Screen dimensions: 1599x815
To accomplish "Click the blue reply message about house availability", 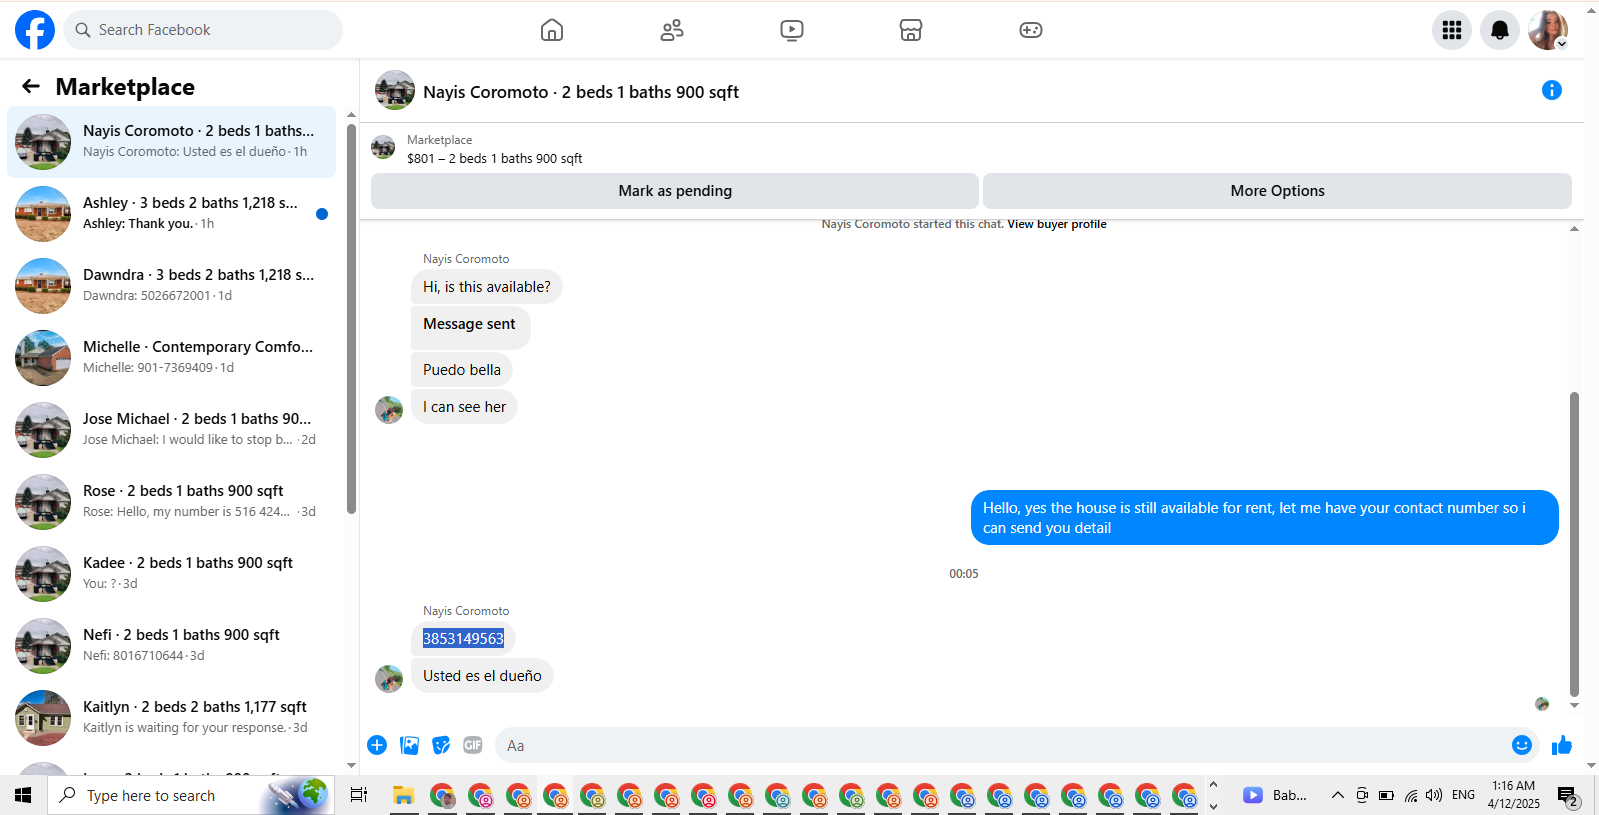I will coord(1264,518).
